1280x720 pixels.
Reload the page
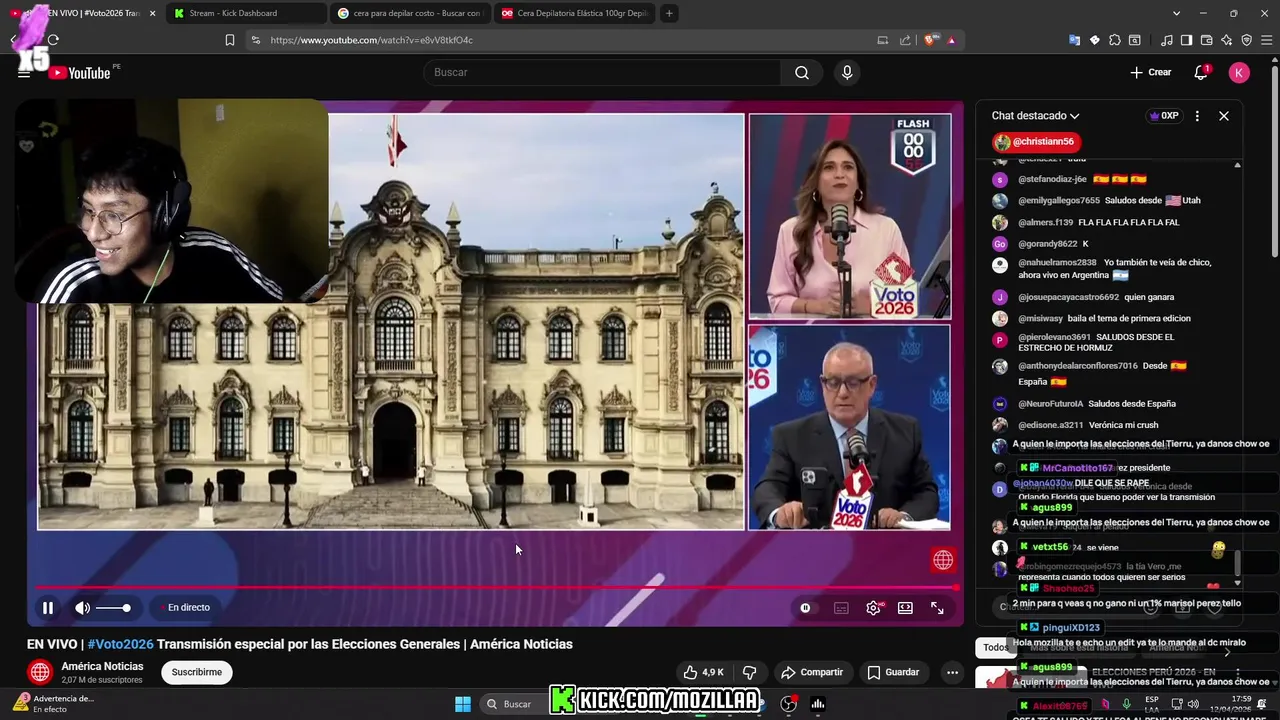click(x=53, y=40)
